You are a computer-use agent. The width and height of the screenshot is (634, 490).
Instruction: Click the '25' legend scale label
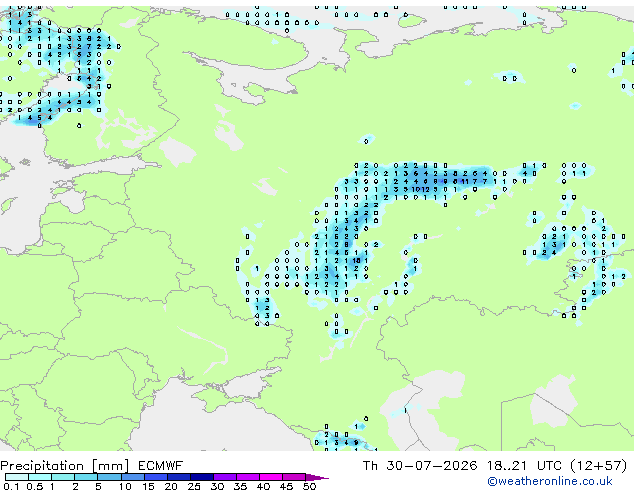tap(194, 486)
